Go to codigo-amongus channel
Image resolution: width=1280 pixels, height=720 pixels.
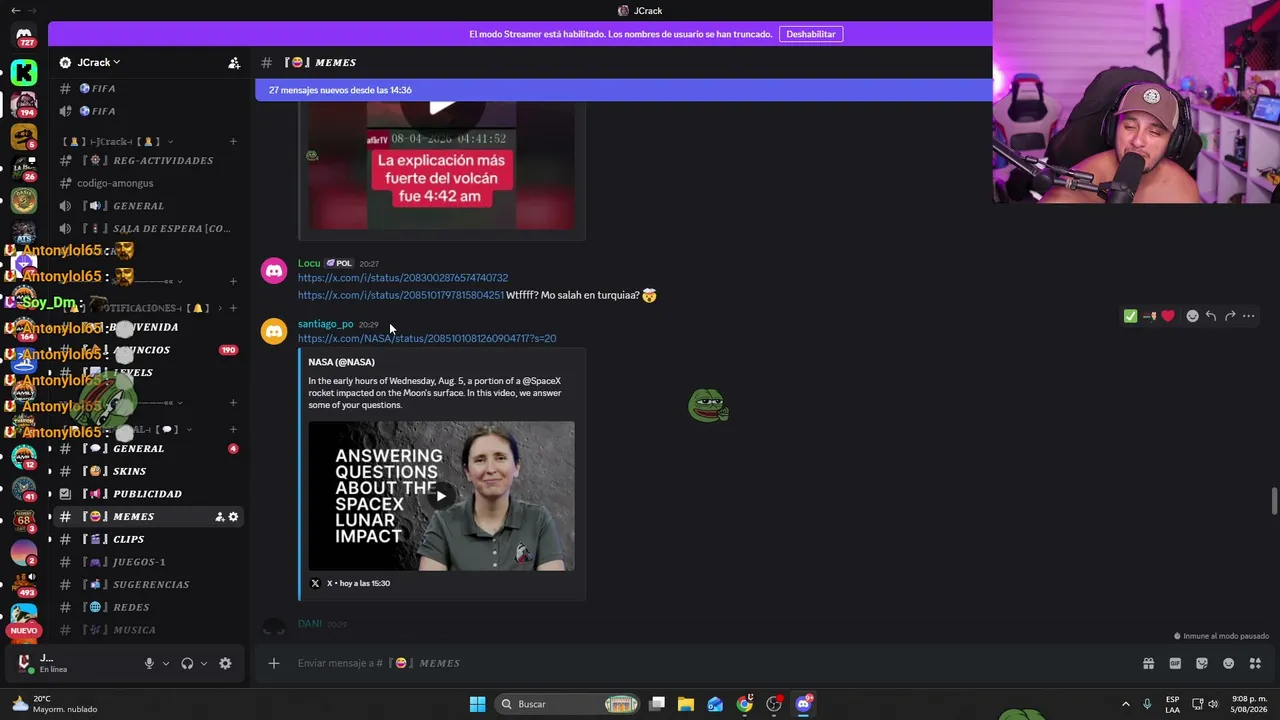click(147, 183)
